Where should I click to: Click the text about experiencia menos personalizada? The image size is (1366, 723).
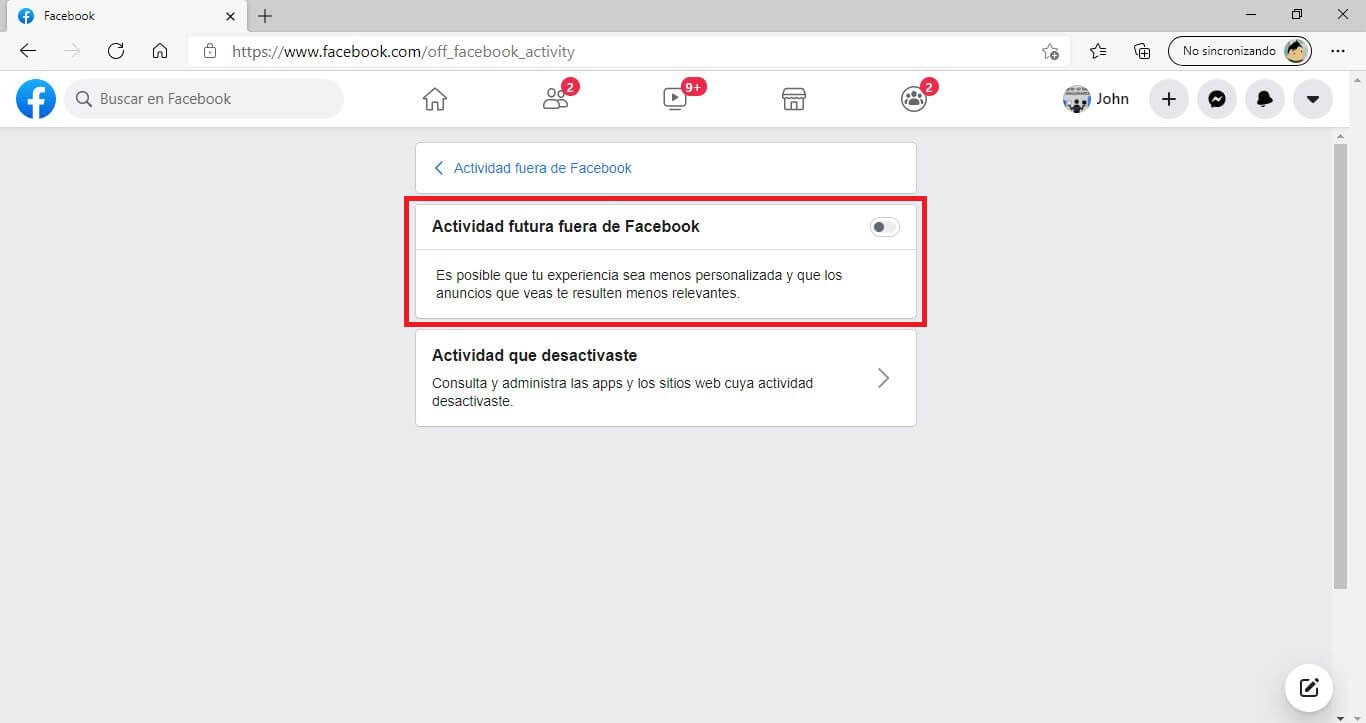pos(639,284)
